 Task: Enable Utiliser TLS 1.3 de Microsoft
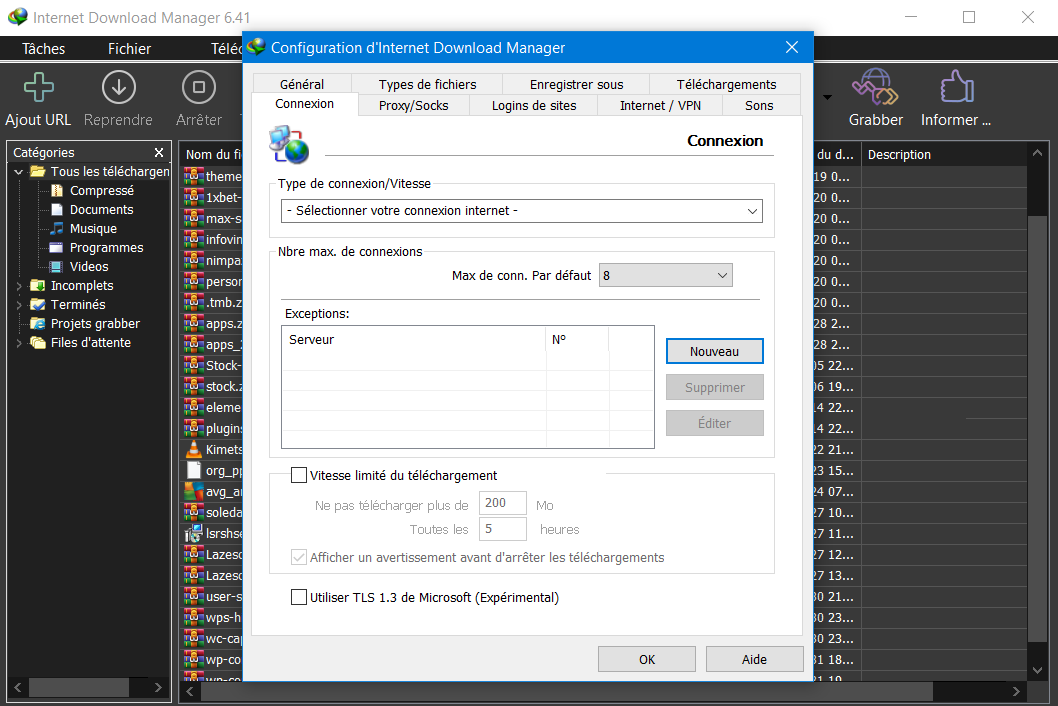click(x=299, y=597)
